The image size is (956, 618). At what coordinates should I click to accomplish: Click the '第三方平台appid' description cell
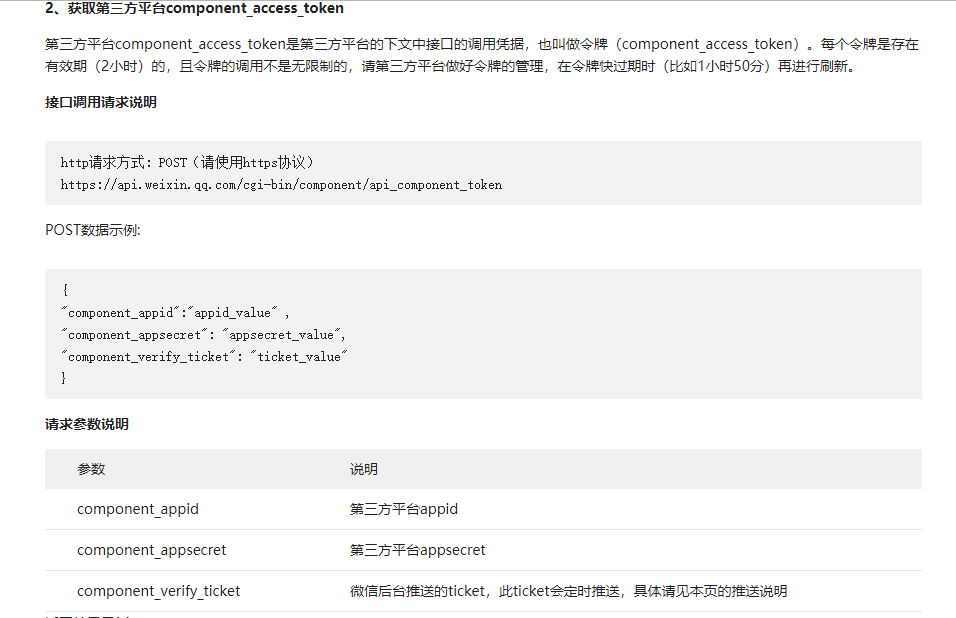coord(404,509)
